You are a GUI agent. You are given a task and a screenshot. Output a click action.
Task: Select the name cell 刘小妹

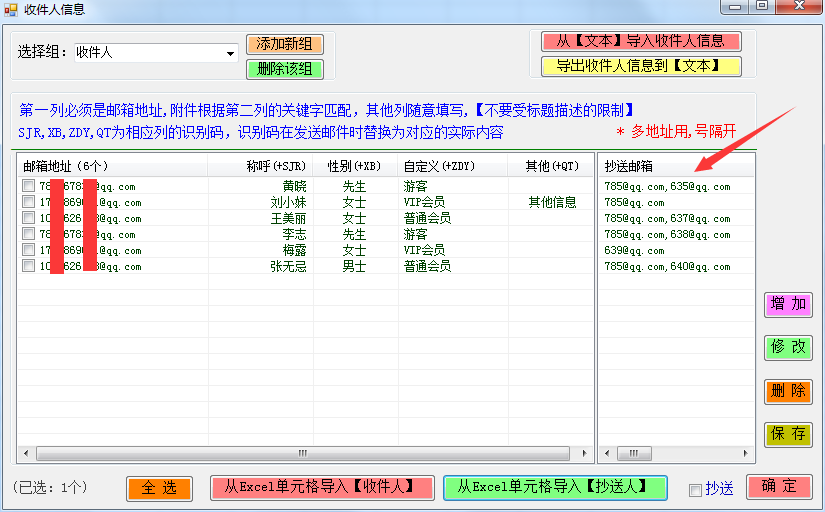click(x=288, y=202)
